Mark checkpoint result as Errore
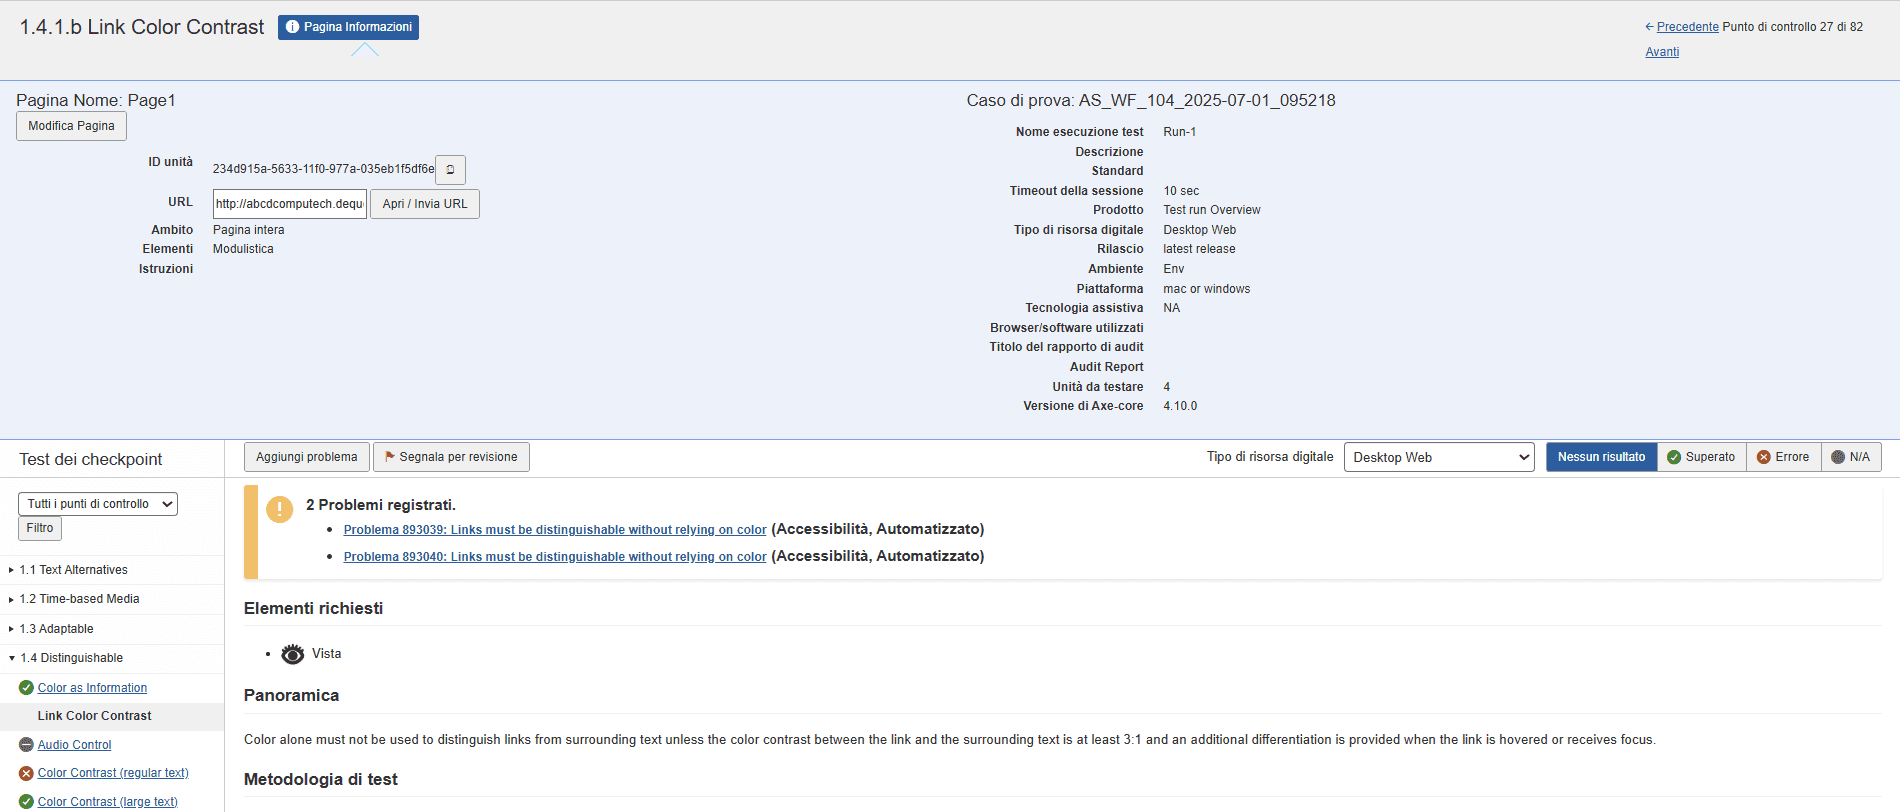Screen dimensions: 1900x812 point(1783,457)
